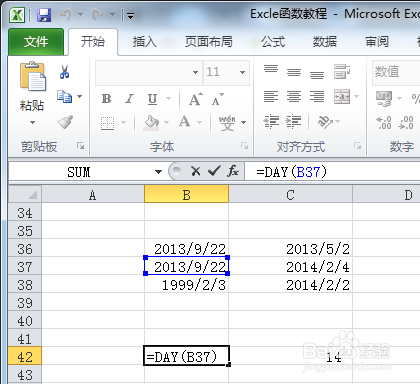Viewport: 420px width, 384px height.
Task: Select row 38 header
Action: (x=25, y=285)
